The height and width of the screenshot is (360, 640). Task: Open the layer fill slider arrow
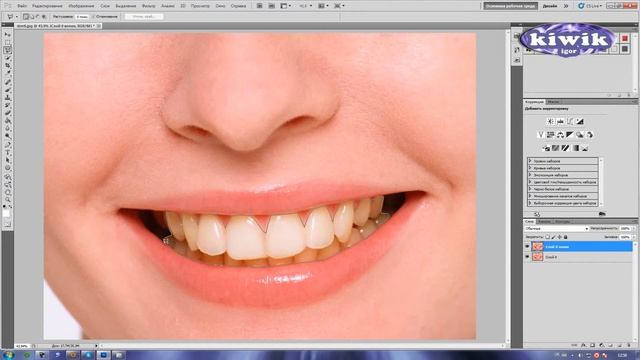634,237
